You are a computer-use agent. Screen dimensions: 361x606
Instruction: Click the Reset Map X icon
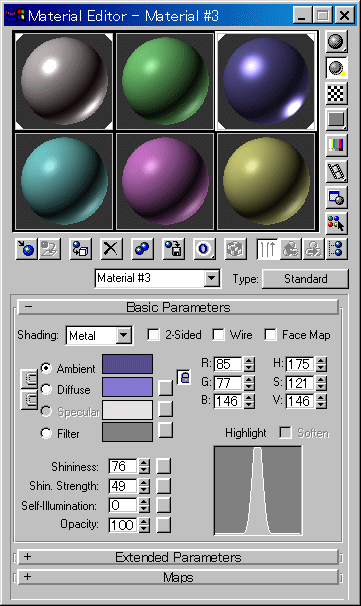click(111, 249)
